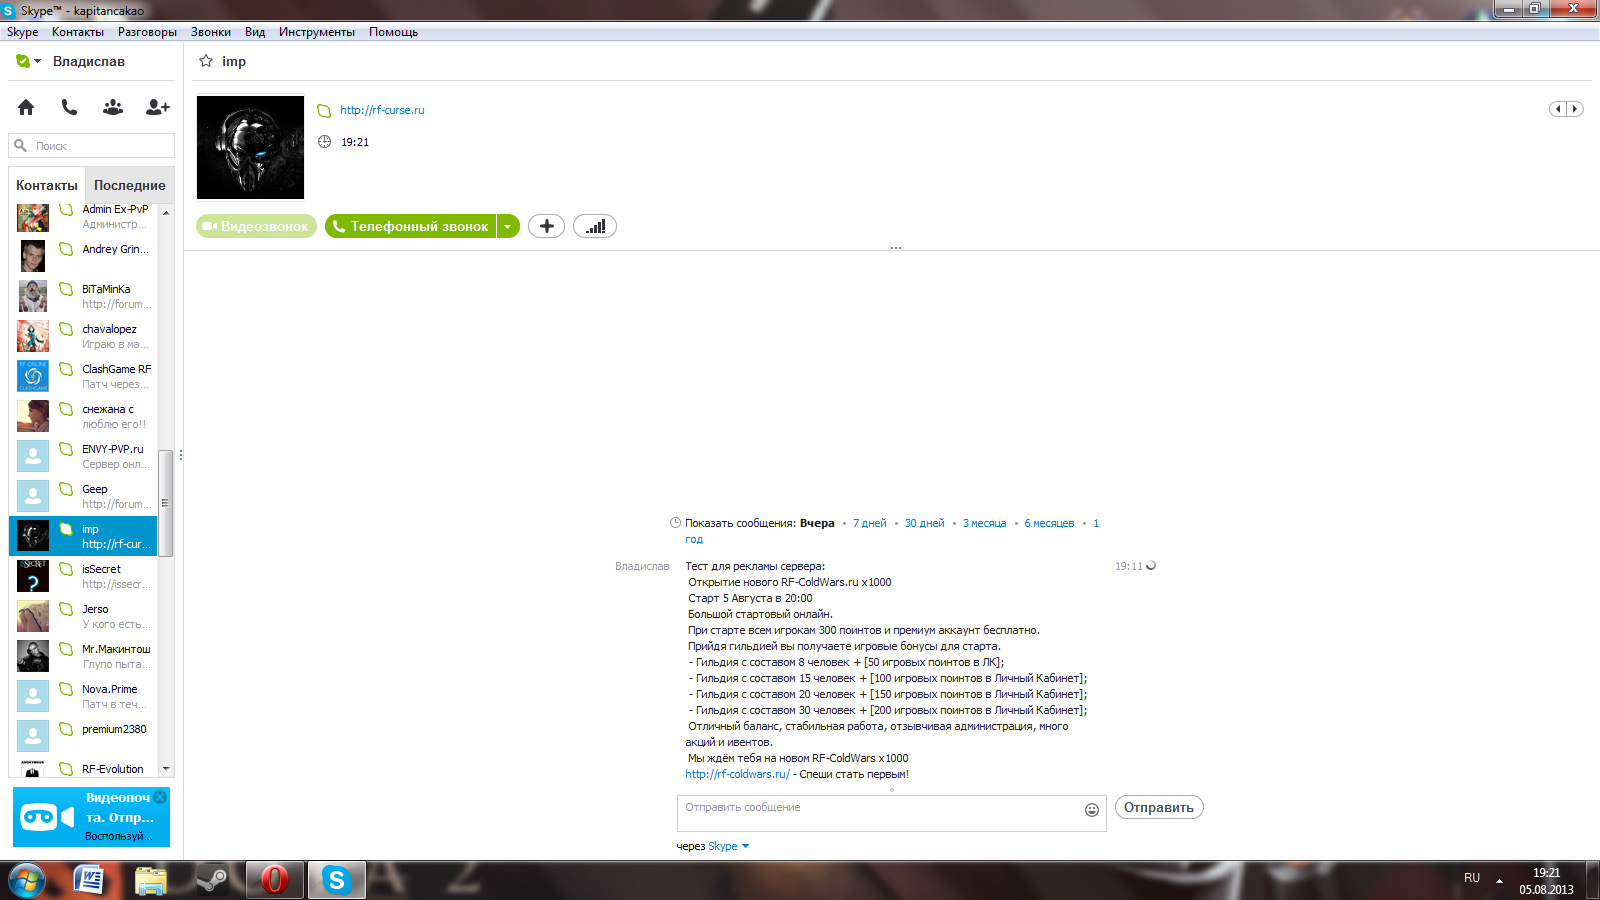Select the isSecret contact
This screenshot has height=900, width=1600.
tap(84, 576)
